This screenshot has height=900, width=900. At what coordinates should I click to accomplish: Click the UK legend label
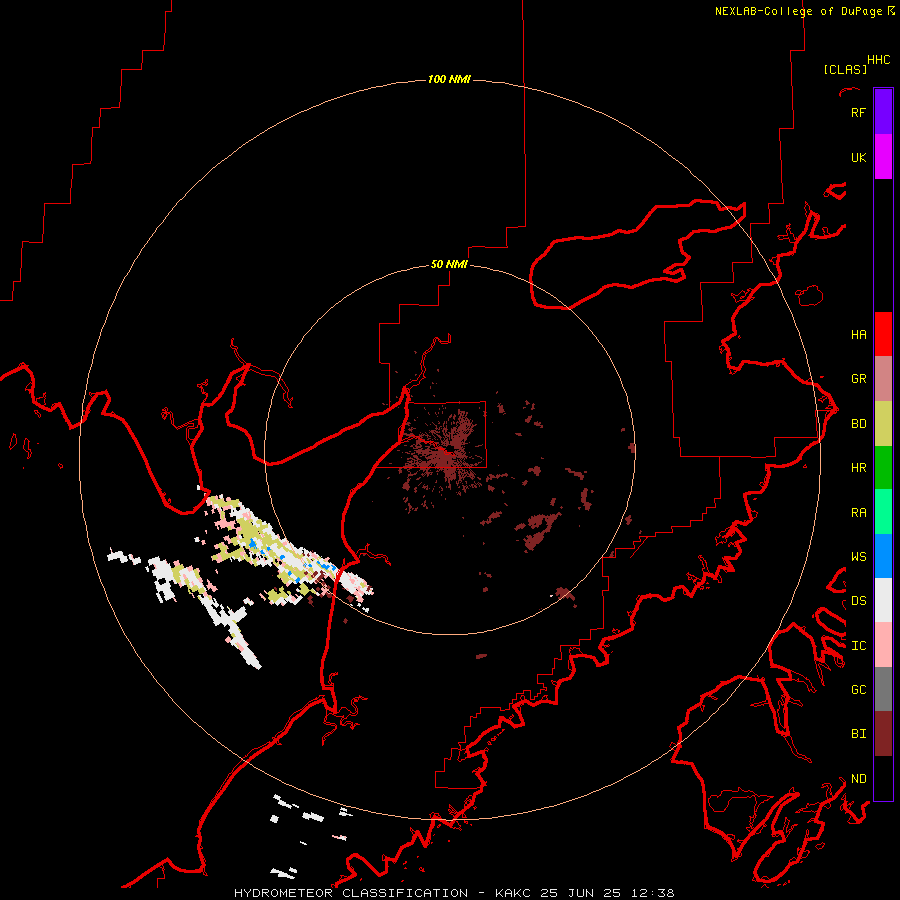[858, 158]
